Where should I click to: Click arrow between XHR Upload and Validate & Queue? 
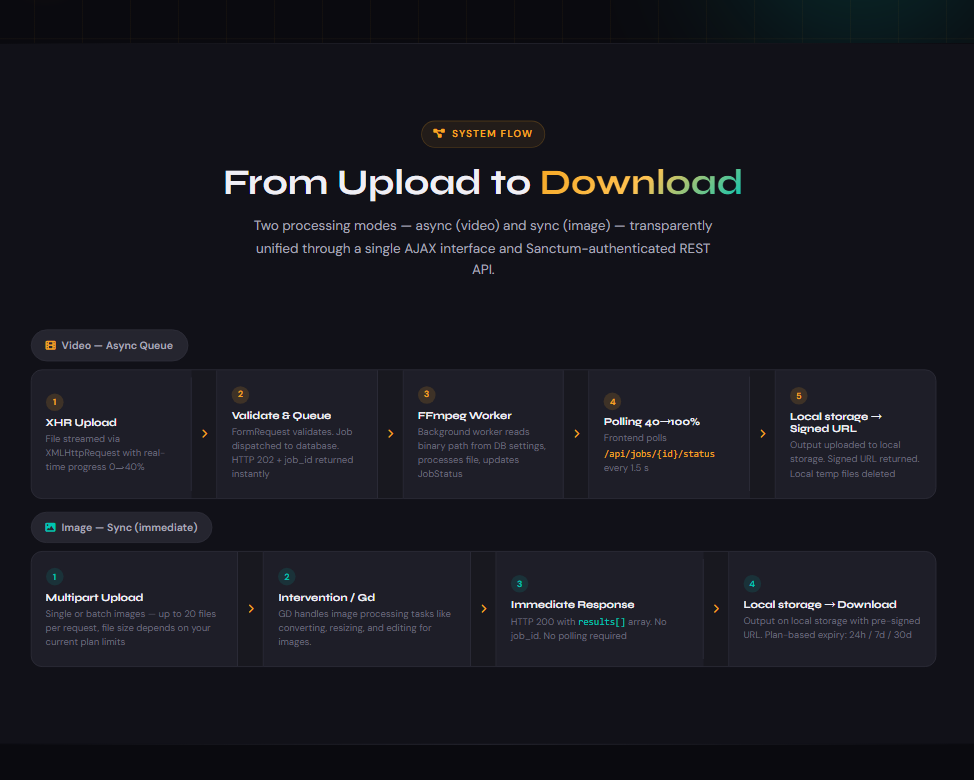tap(204, 434)
